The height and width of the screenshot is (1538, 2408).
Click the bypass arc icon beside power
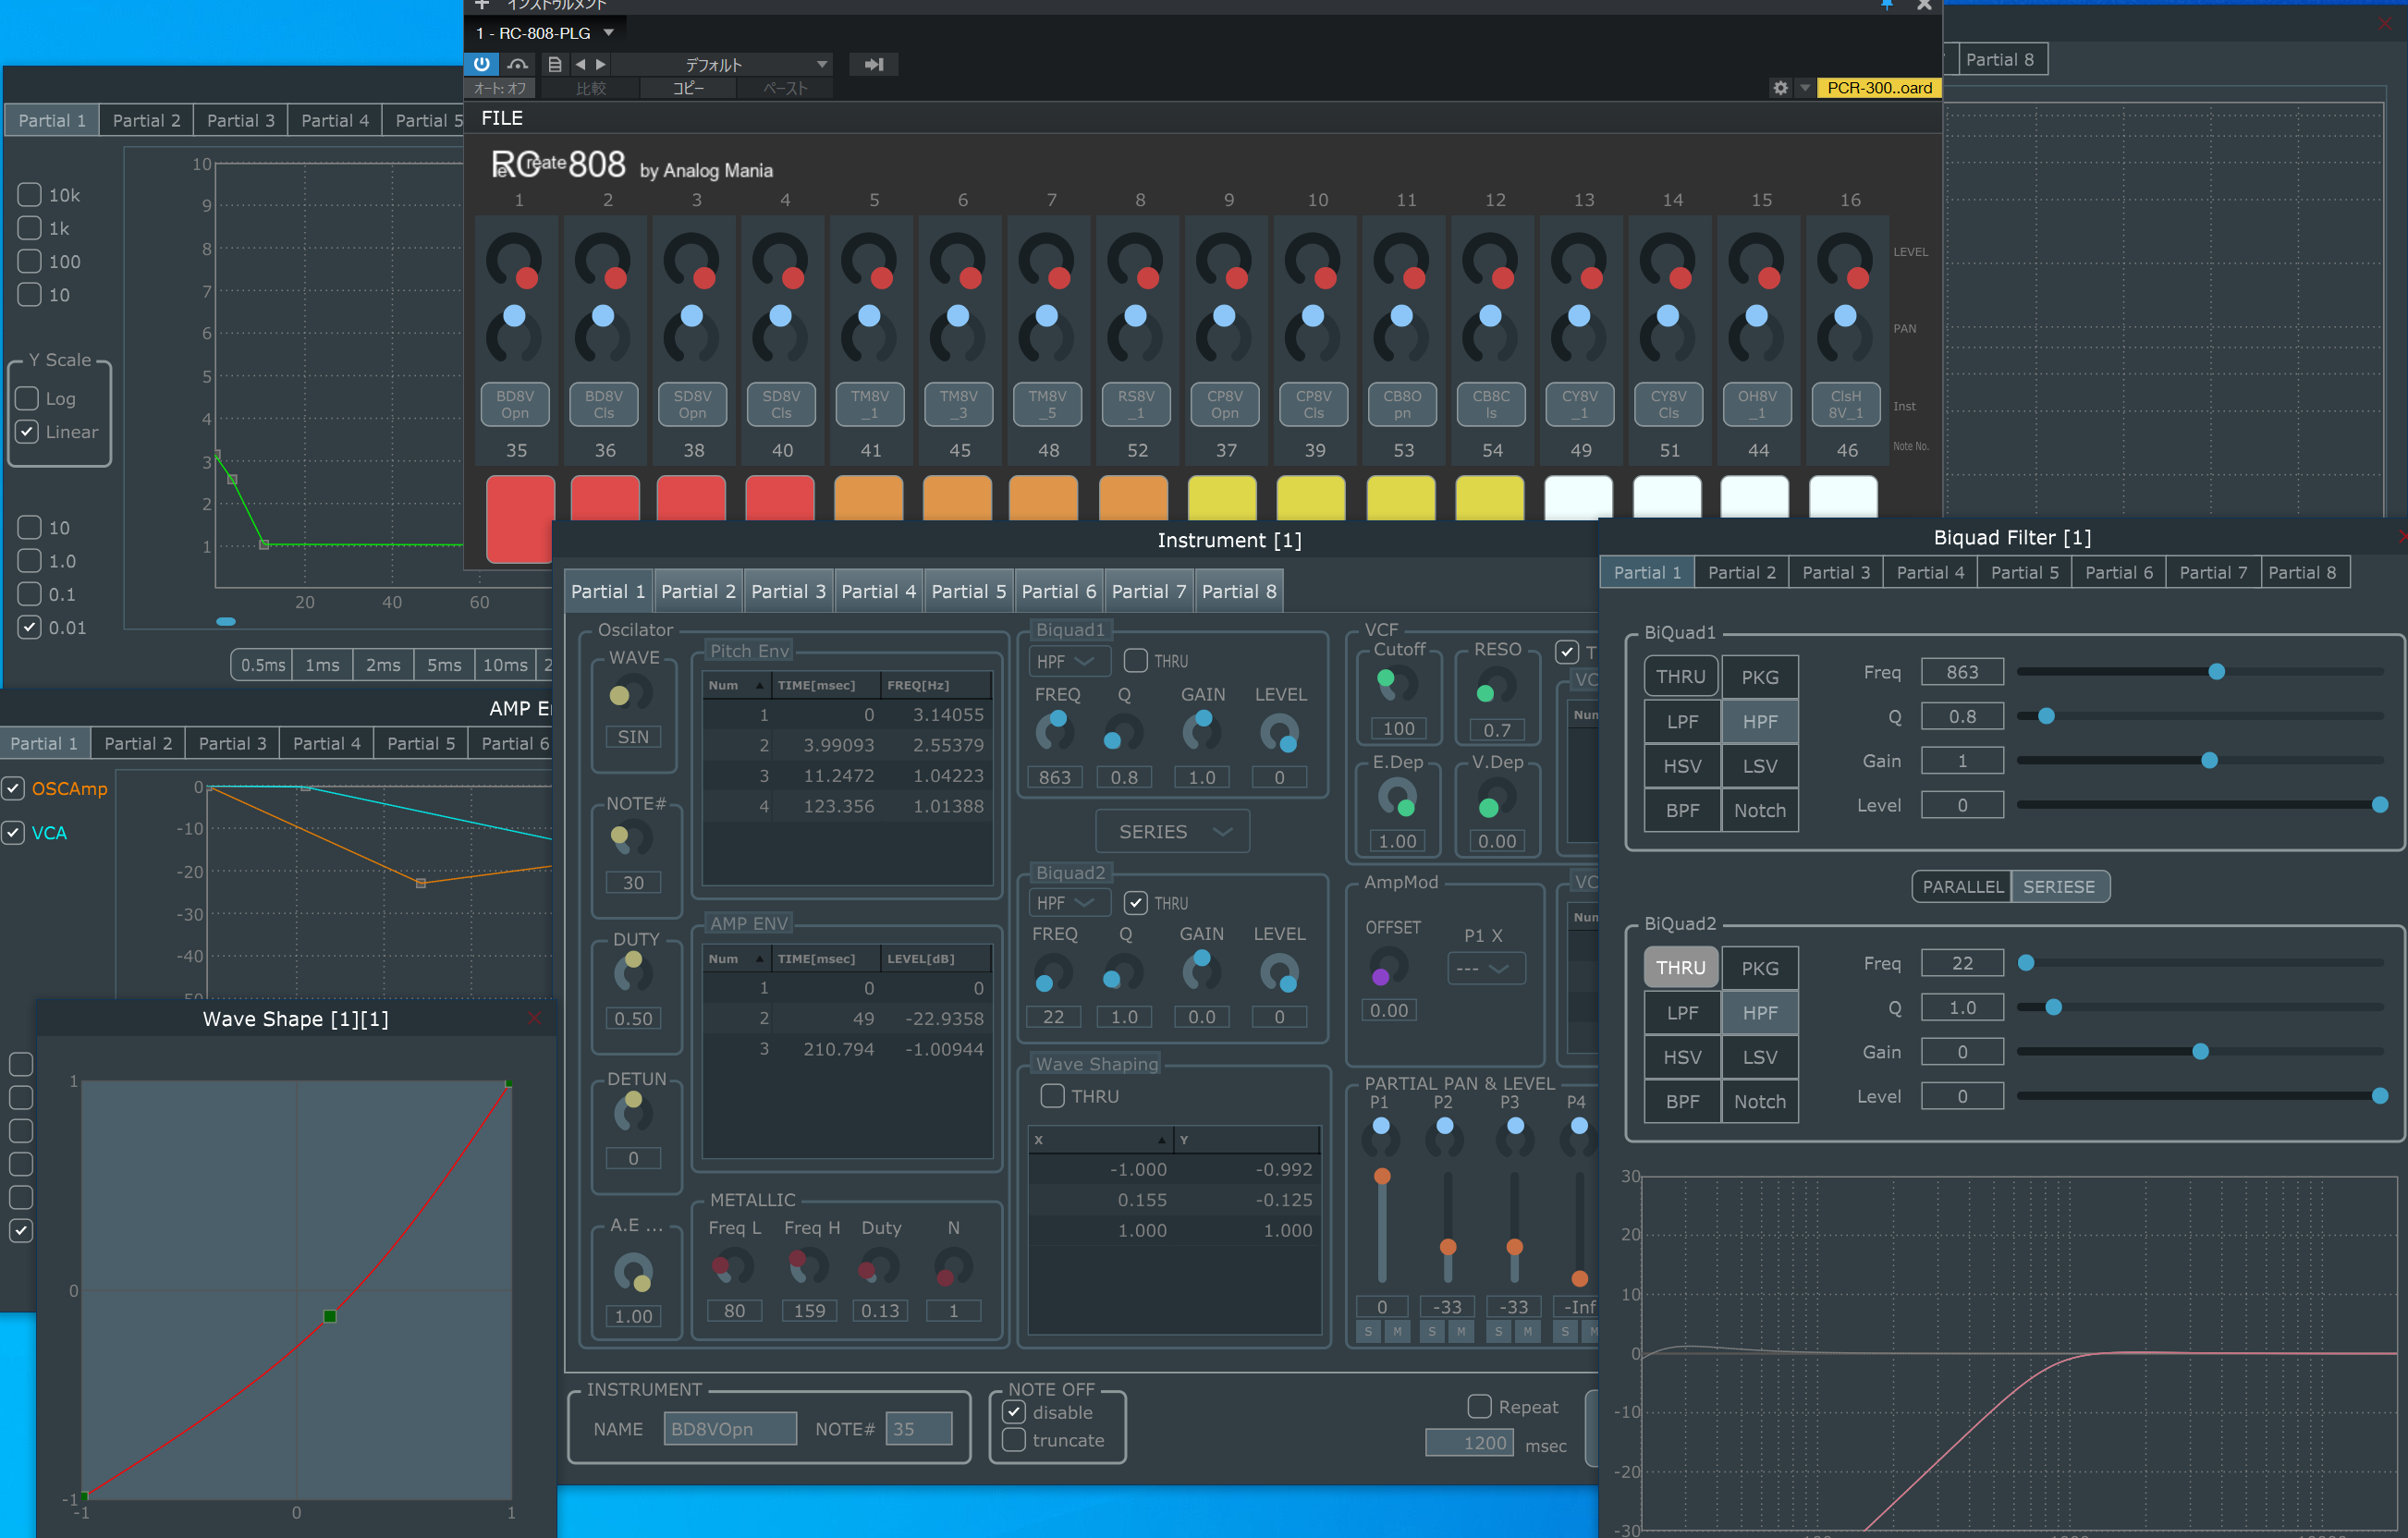517,64
